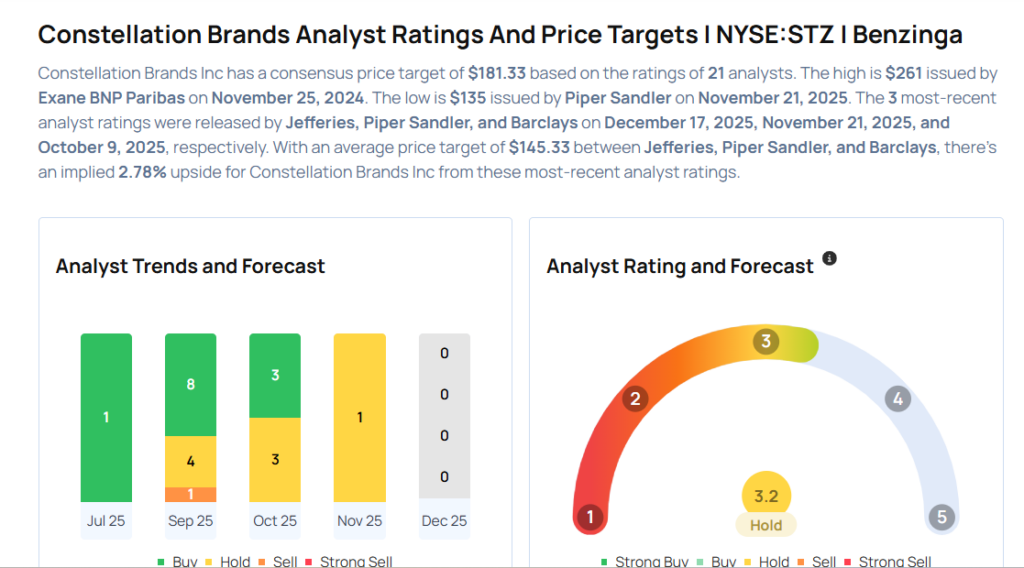Click the info icon beside Analyst Rating and Forecast
The height and width of the screenshot is (568, 1024).
tap(829, 259)
